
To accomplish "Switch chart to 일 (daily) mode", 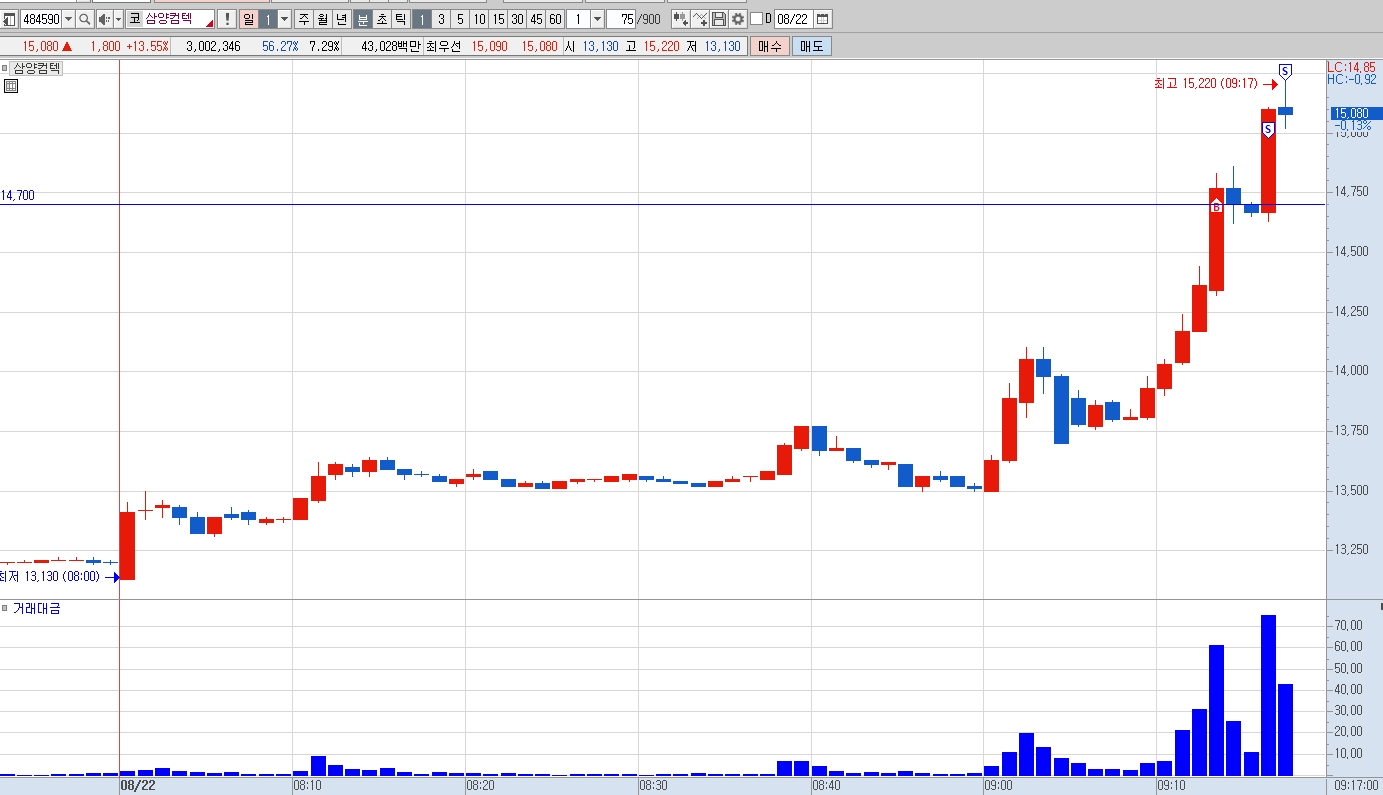I will 249,19.
